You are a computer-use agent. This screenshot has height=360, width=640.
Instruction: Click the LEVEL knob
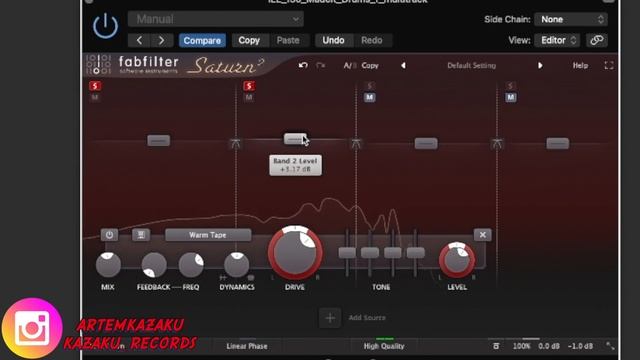pyautogui.click(x=457, y=260)
